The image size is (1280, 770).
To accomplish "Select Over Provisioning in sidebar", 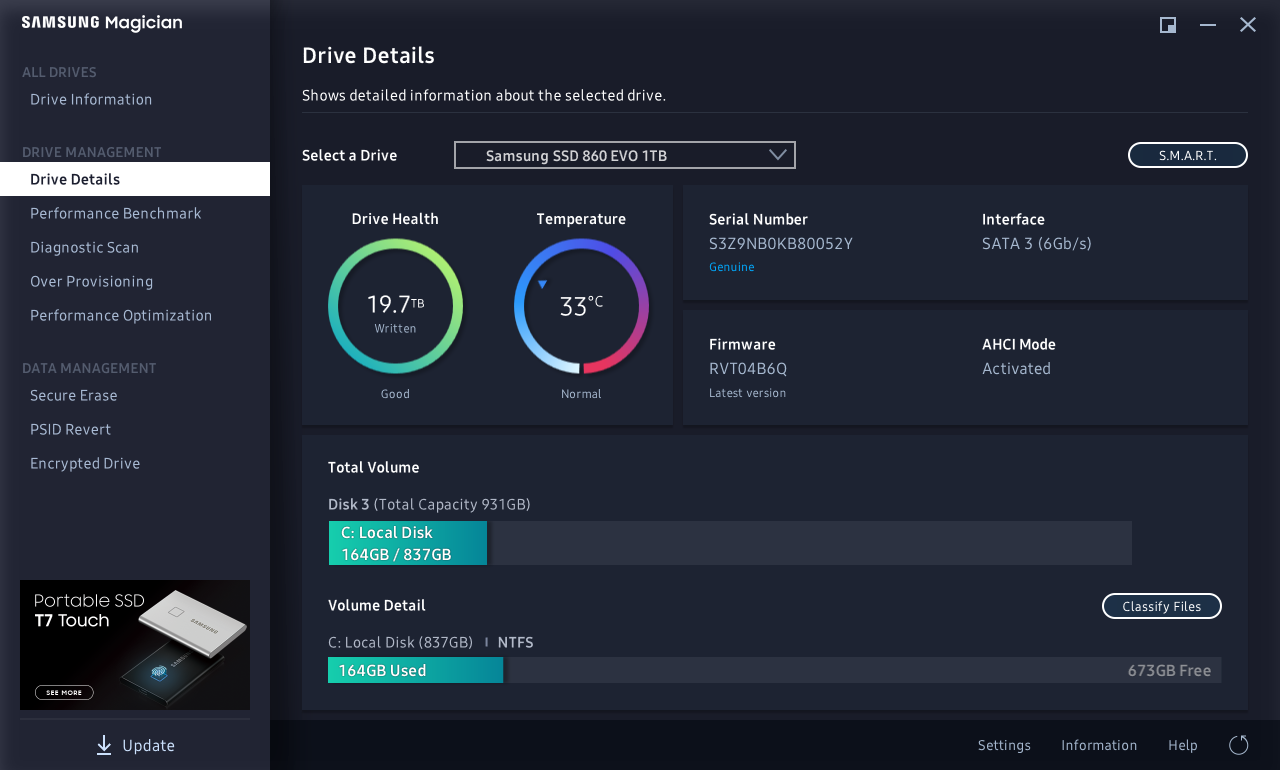I will point(92,281).
